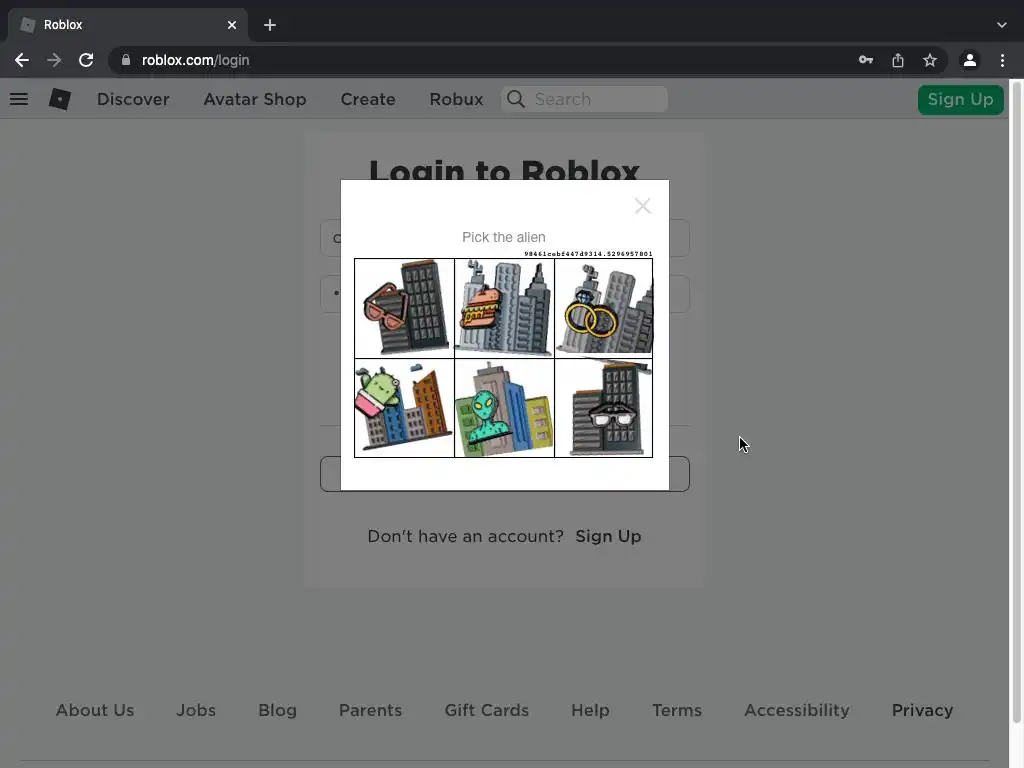Pick the black eyeglasses image tile

603,408
